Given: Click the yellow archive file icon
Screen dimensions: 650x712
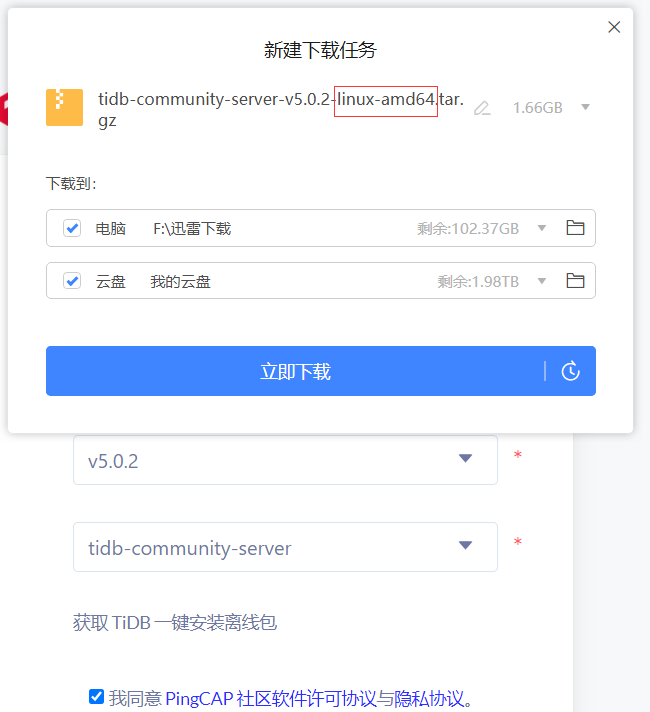Looking at the screenshot, I should point(65,107).
